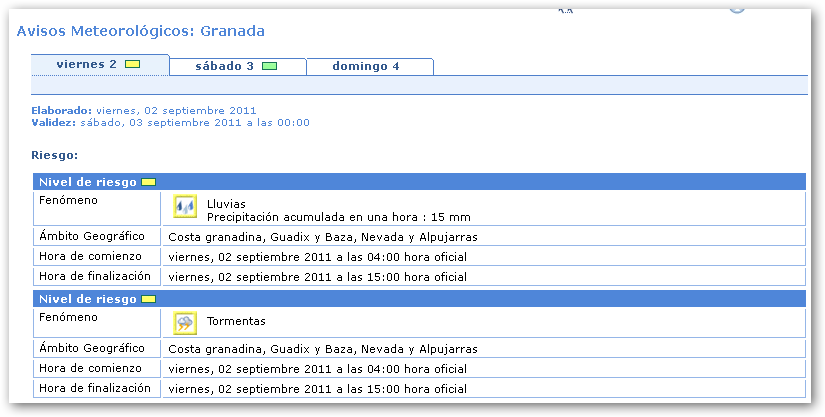Switch to the sábado 3 tab
This screenshot has width=825, height=417.
(x=224, y=66)
